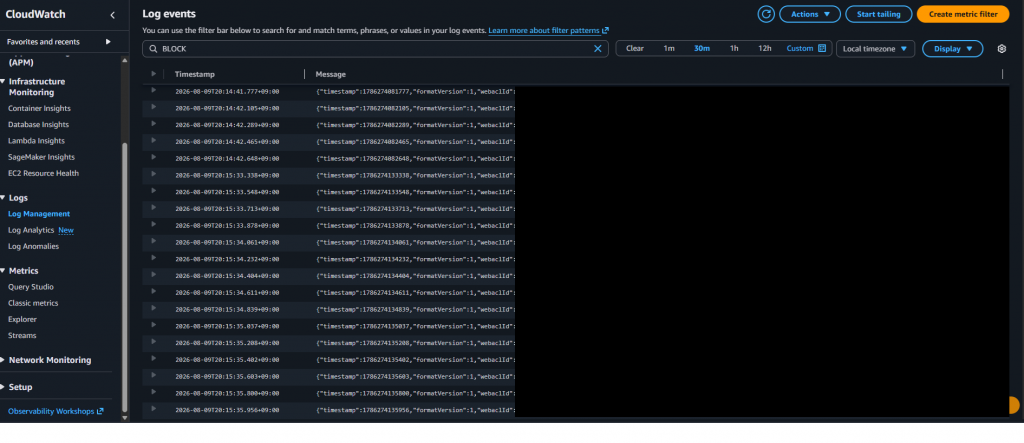Open Lambda Insights

[x=36, y=140]
